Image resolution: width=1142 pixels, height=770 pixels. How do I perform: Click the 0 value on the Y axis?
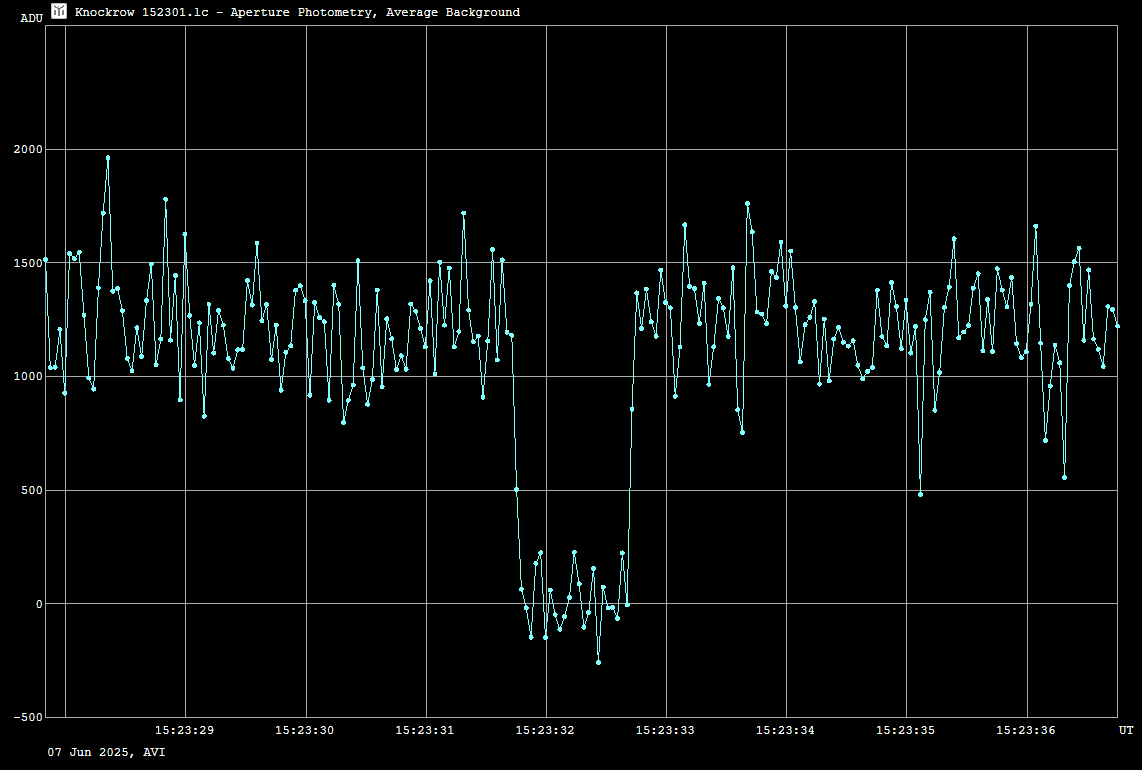tap(38, 604)
